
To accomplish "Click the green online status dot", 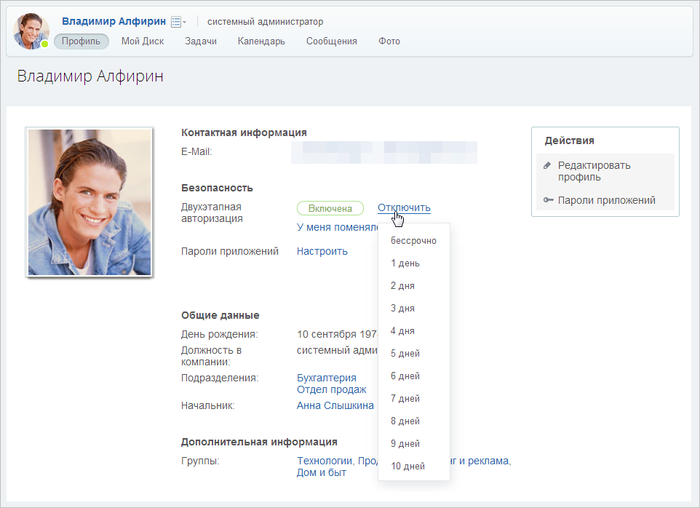I will tap(45, 44).
